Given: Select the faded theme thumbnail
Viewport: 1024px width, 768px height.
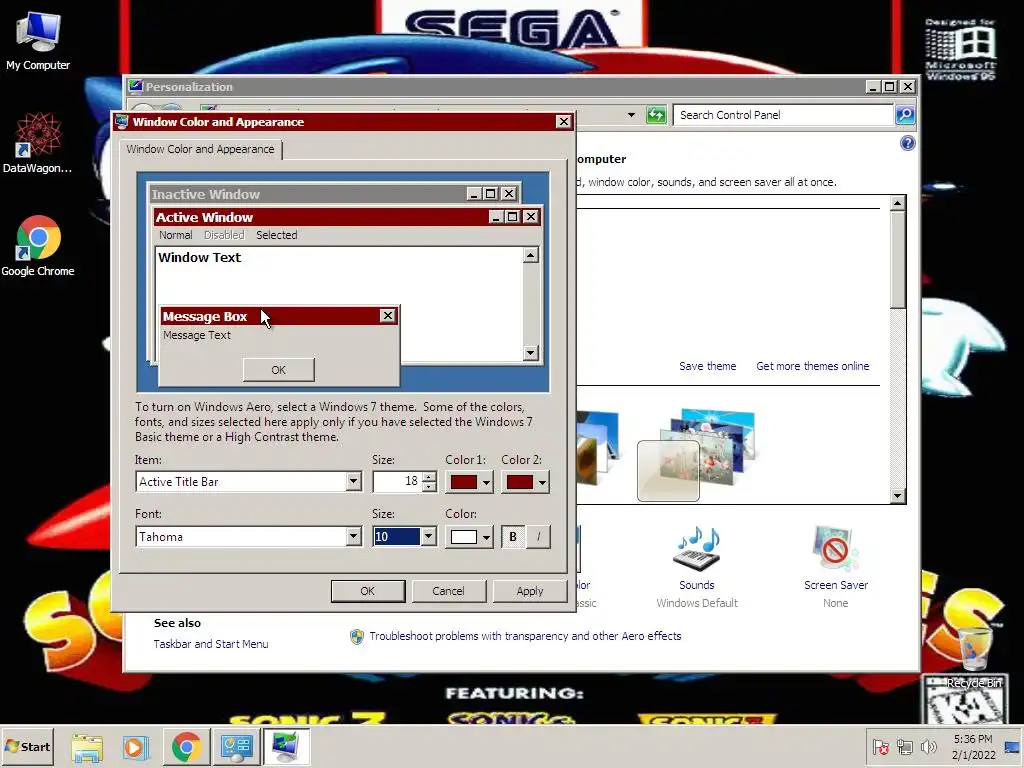Looking at the screenshot, I should coord(668,470).
